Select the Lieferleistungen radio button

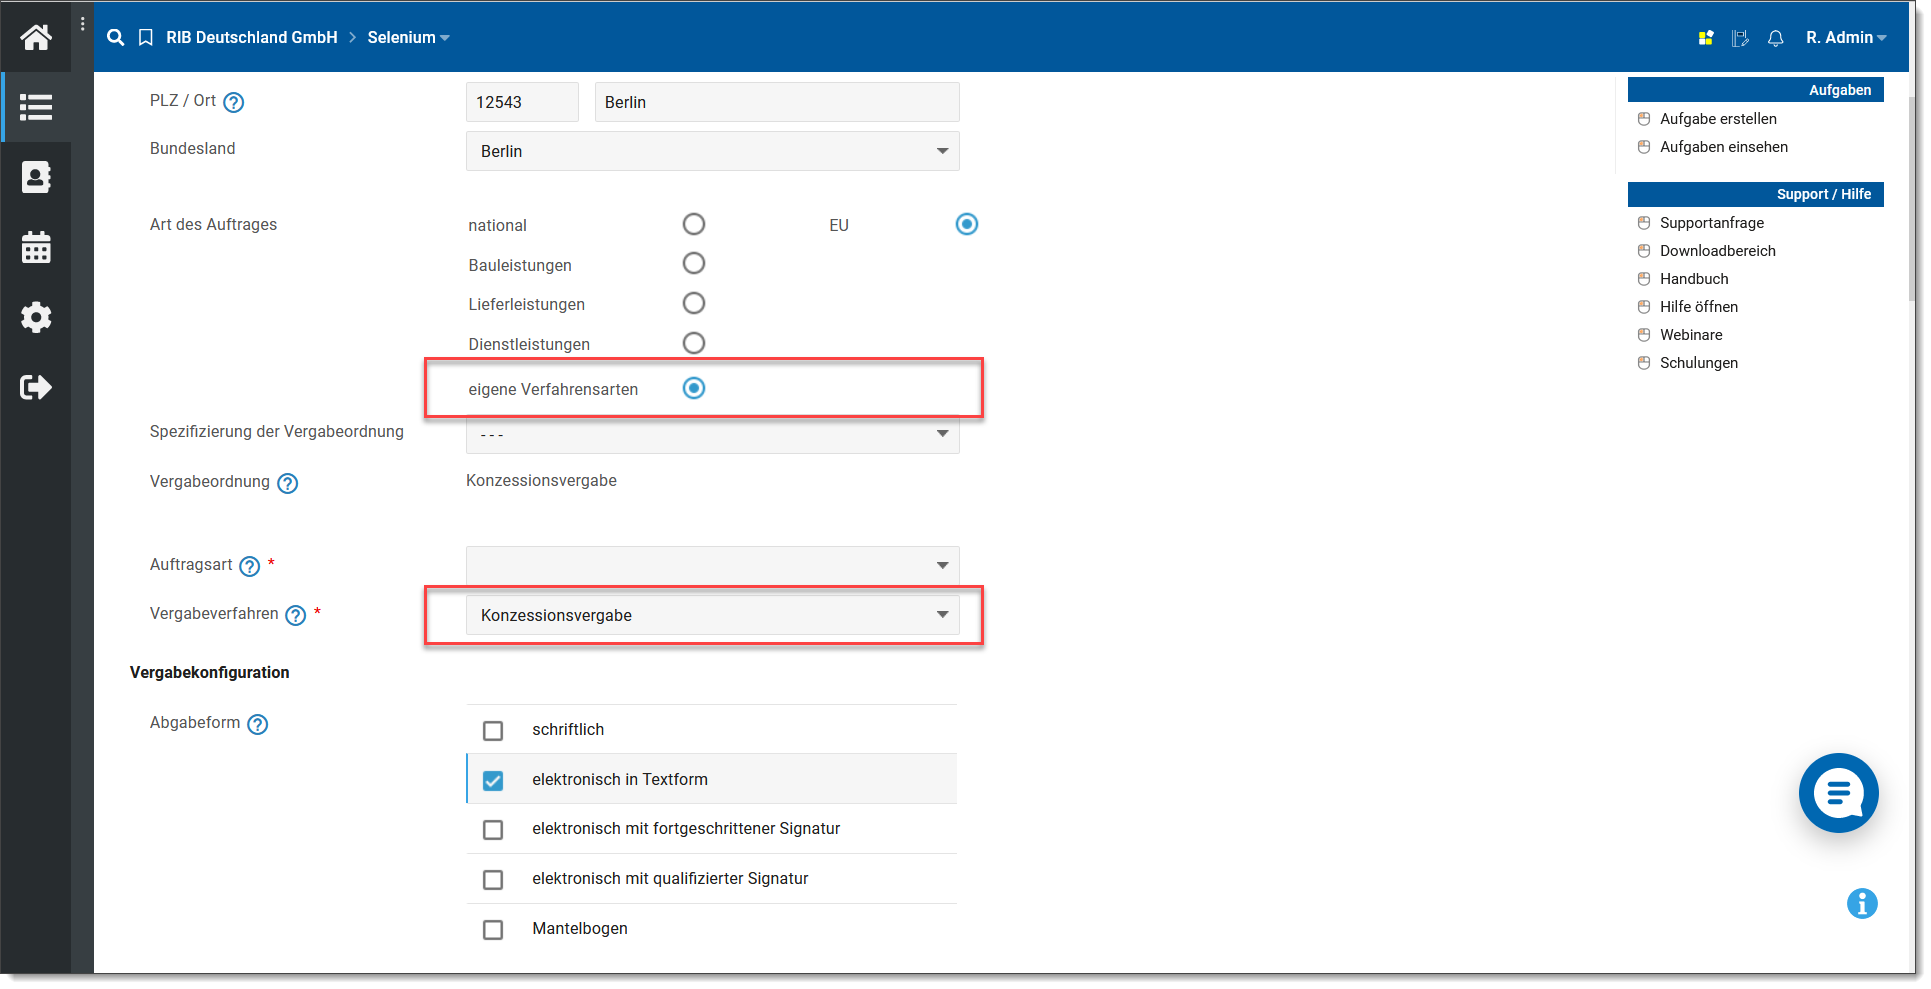(x=694, y=303)
